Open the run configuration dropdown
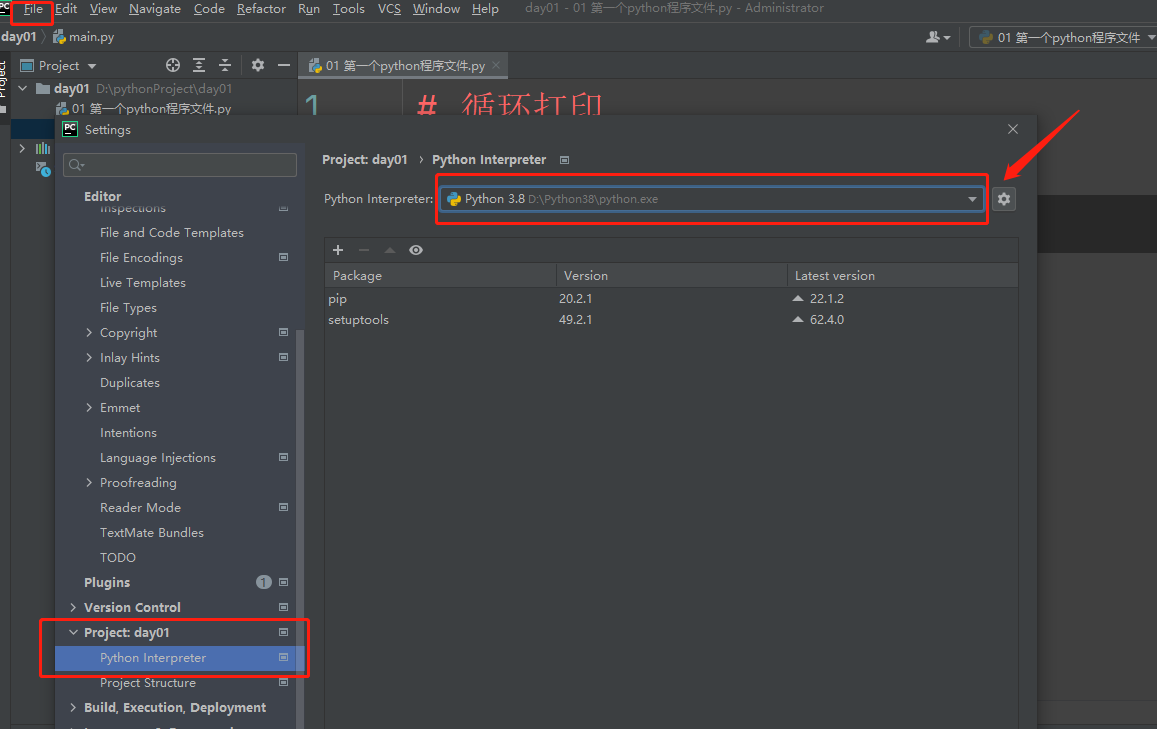 pyautogui.click(x=1066, y=37)
